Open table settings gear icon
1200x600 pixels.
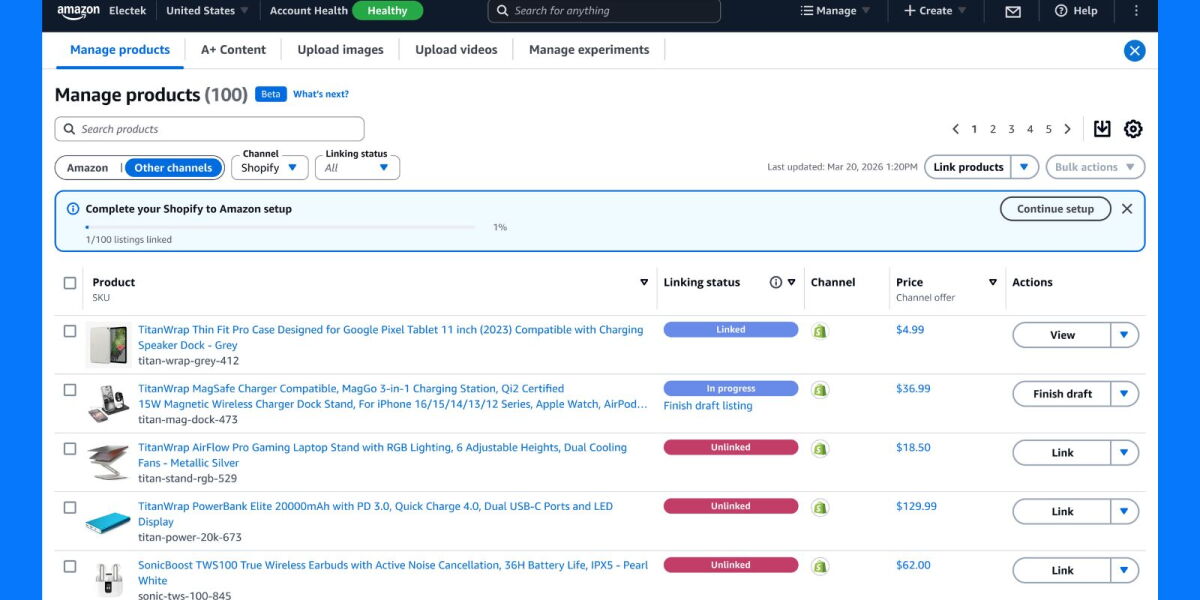(x=1133, y=129)
